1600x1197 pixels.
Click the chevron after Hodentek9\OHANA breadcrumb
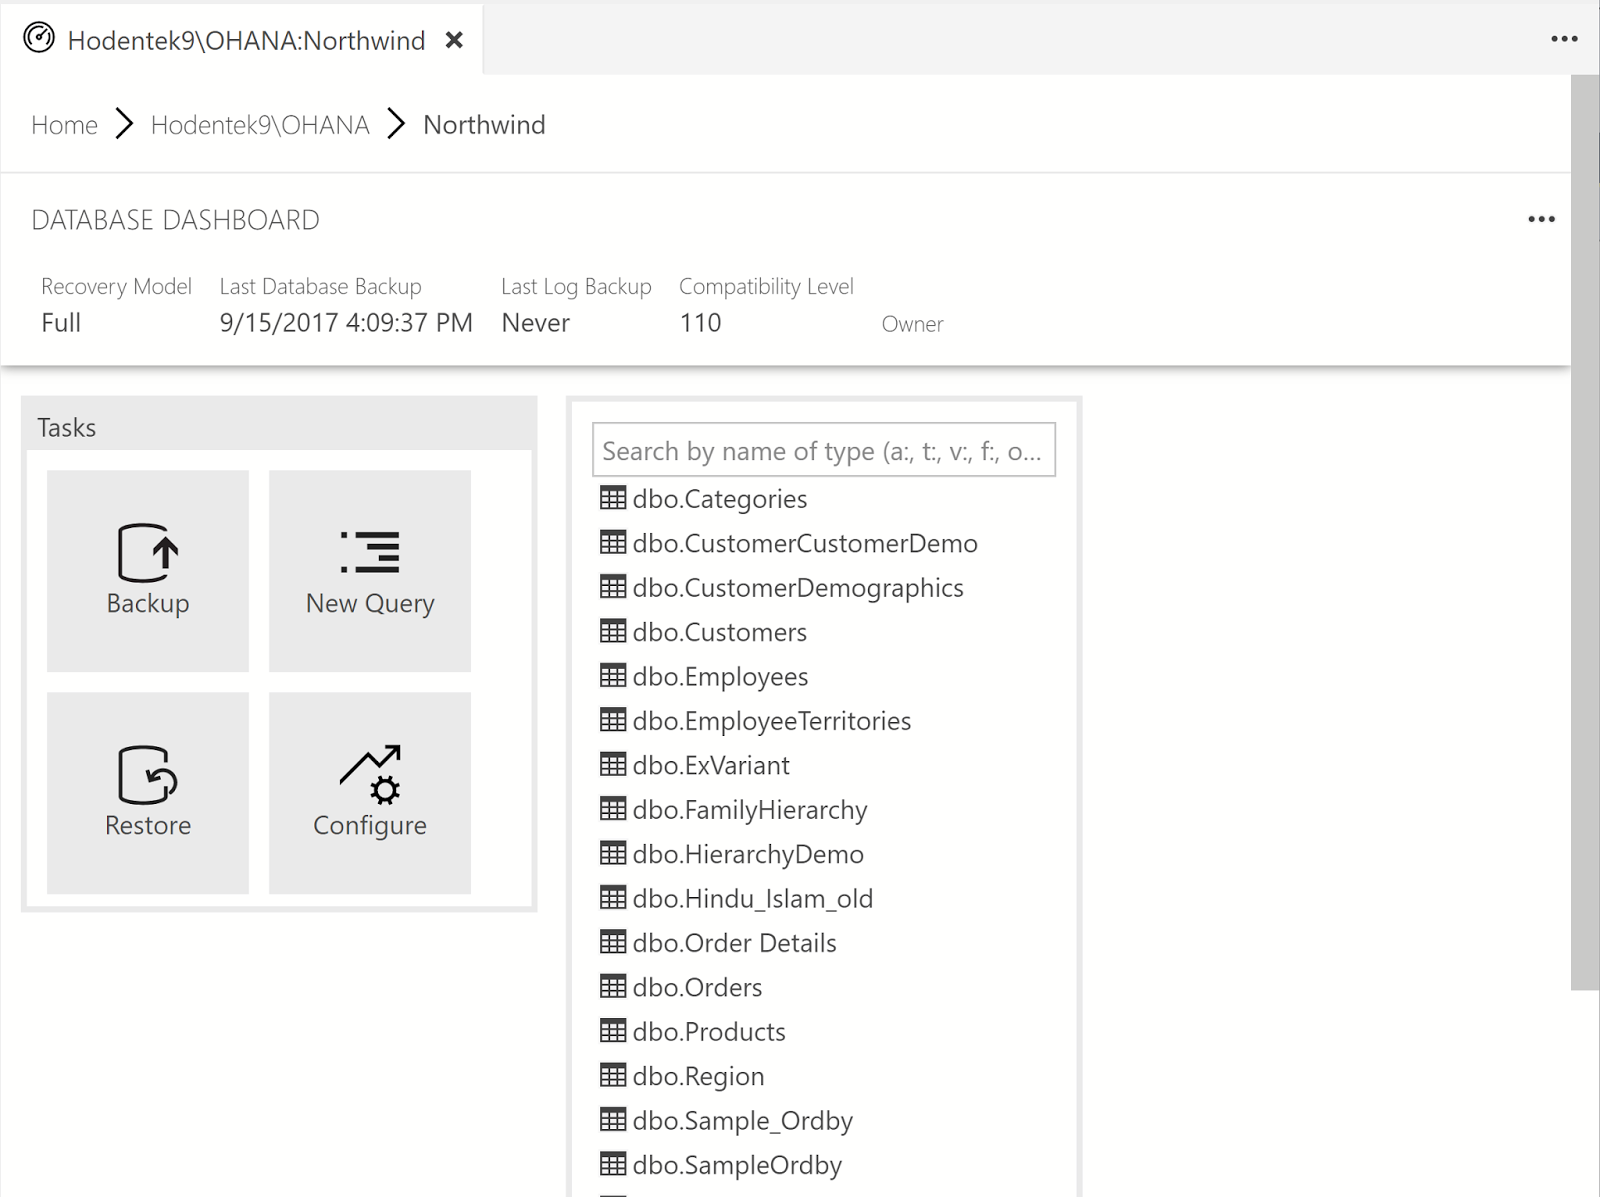[x=397, y=124]
